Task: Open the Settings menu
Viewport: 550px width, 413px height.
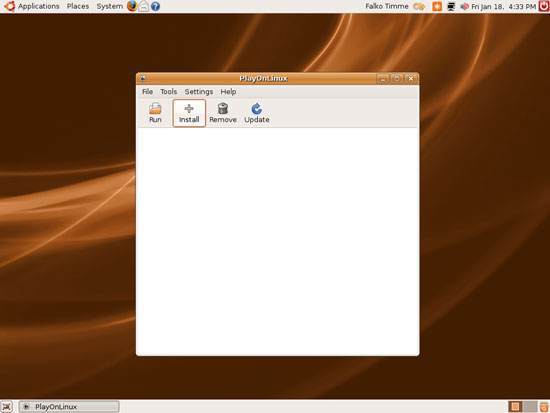Action: tap(199, 92)
